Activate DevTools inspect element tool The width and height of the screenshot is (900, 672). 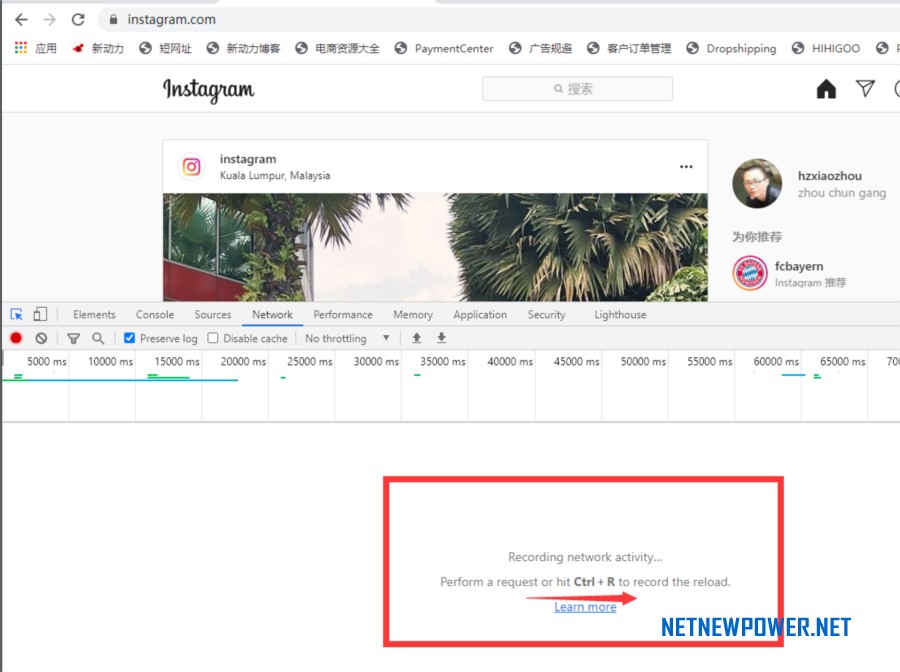point(17,314)
